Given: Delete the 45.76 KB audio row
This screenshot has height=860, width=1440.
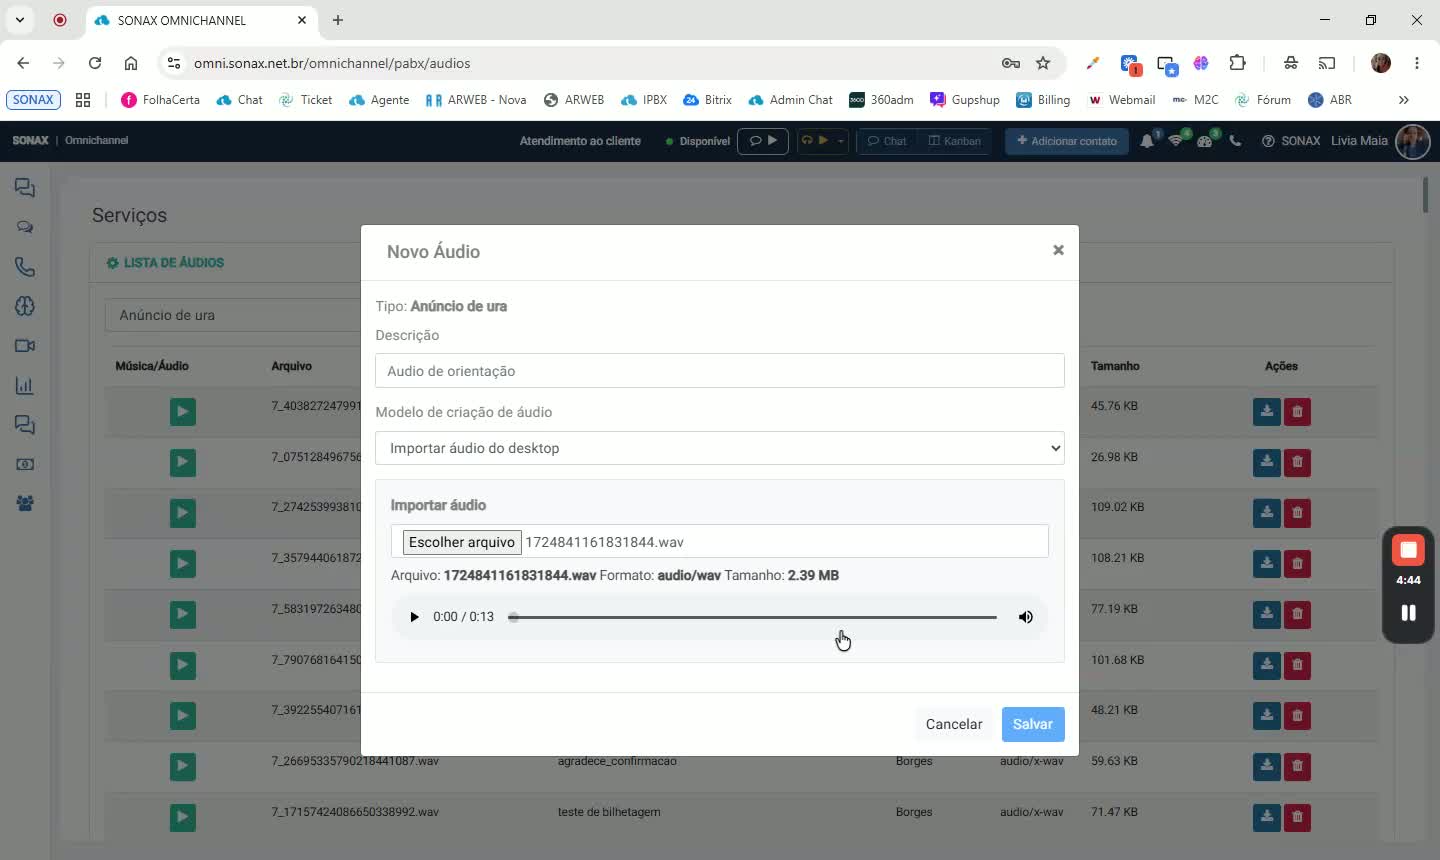Looking at the screenshot, I should [1297, 412].
